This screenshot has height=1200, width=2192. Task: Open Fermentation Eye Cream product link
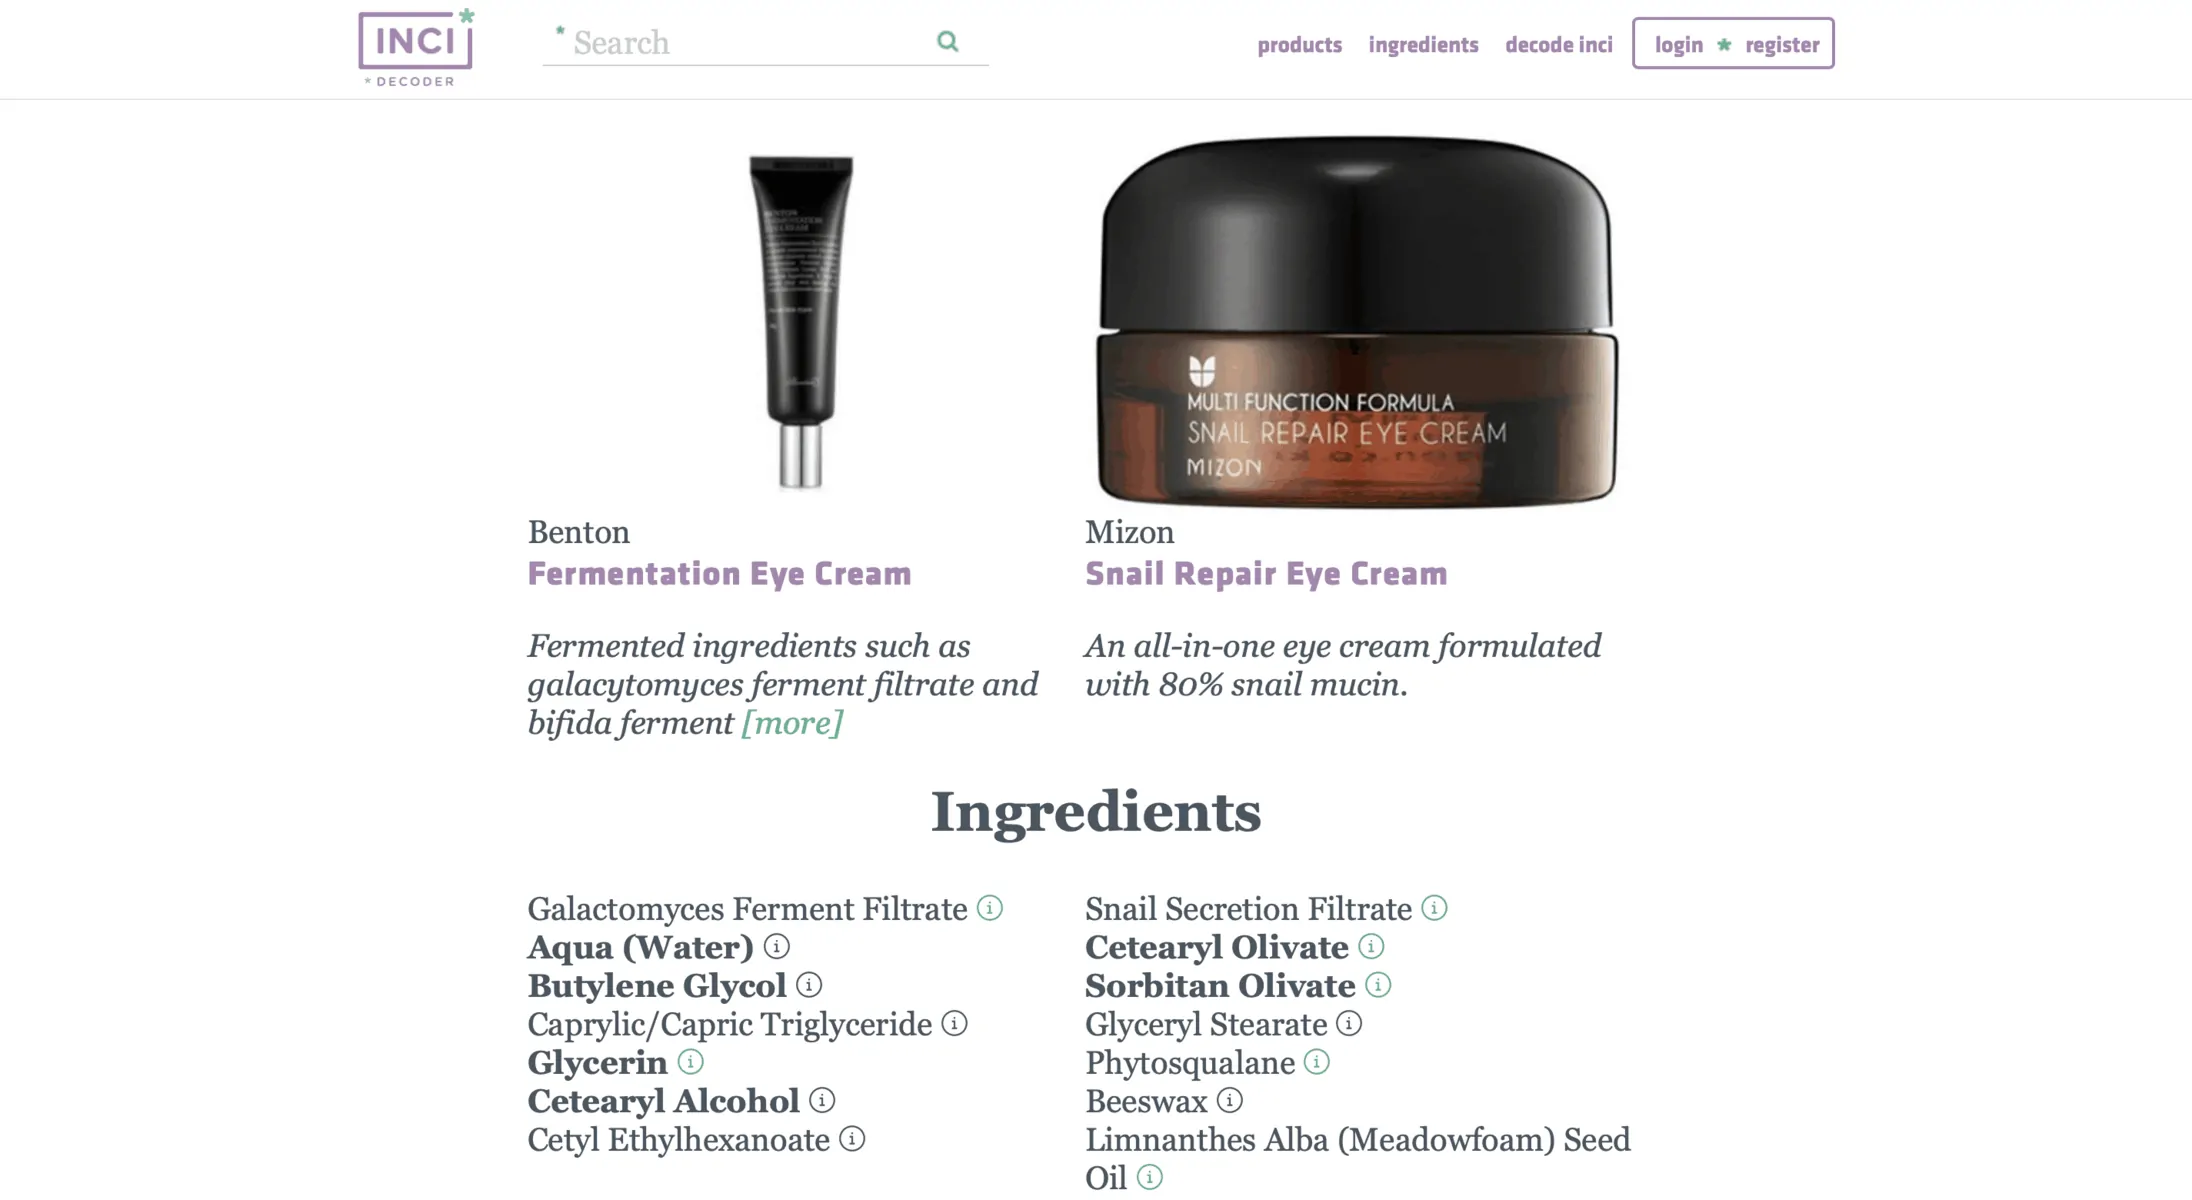(719, 574)
